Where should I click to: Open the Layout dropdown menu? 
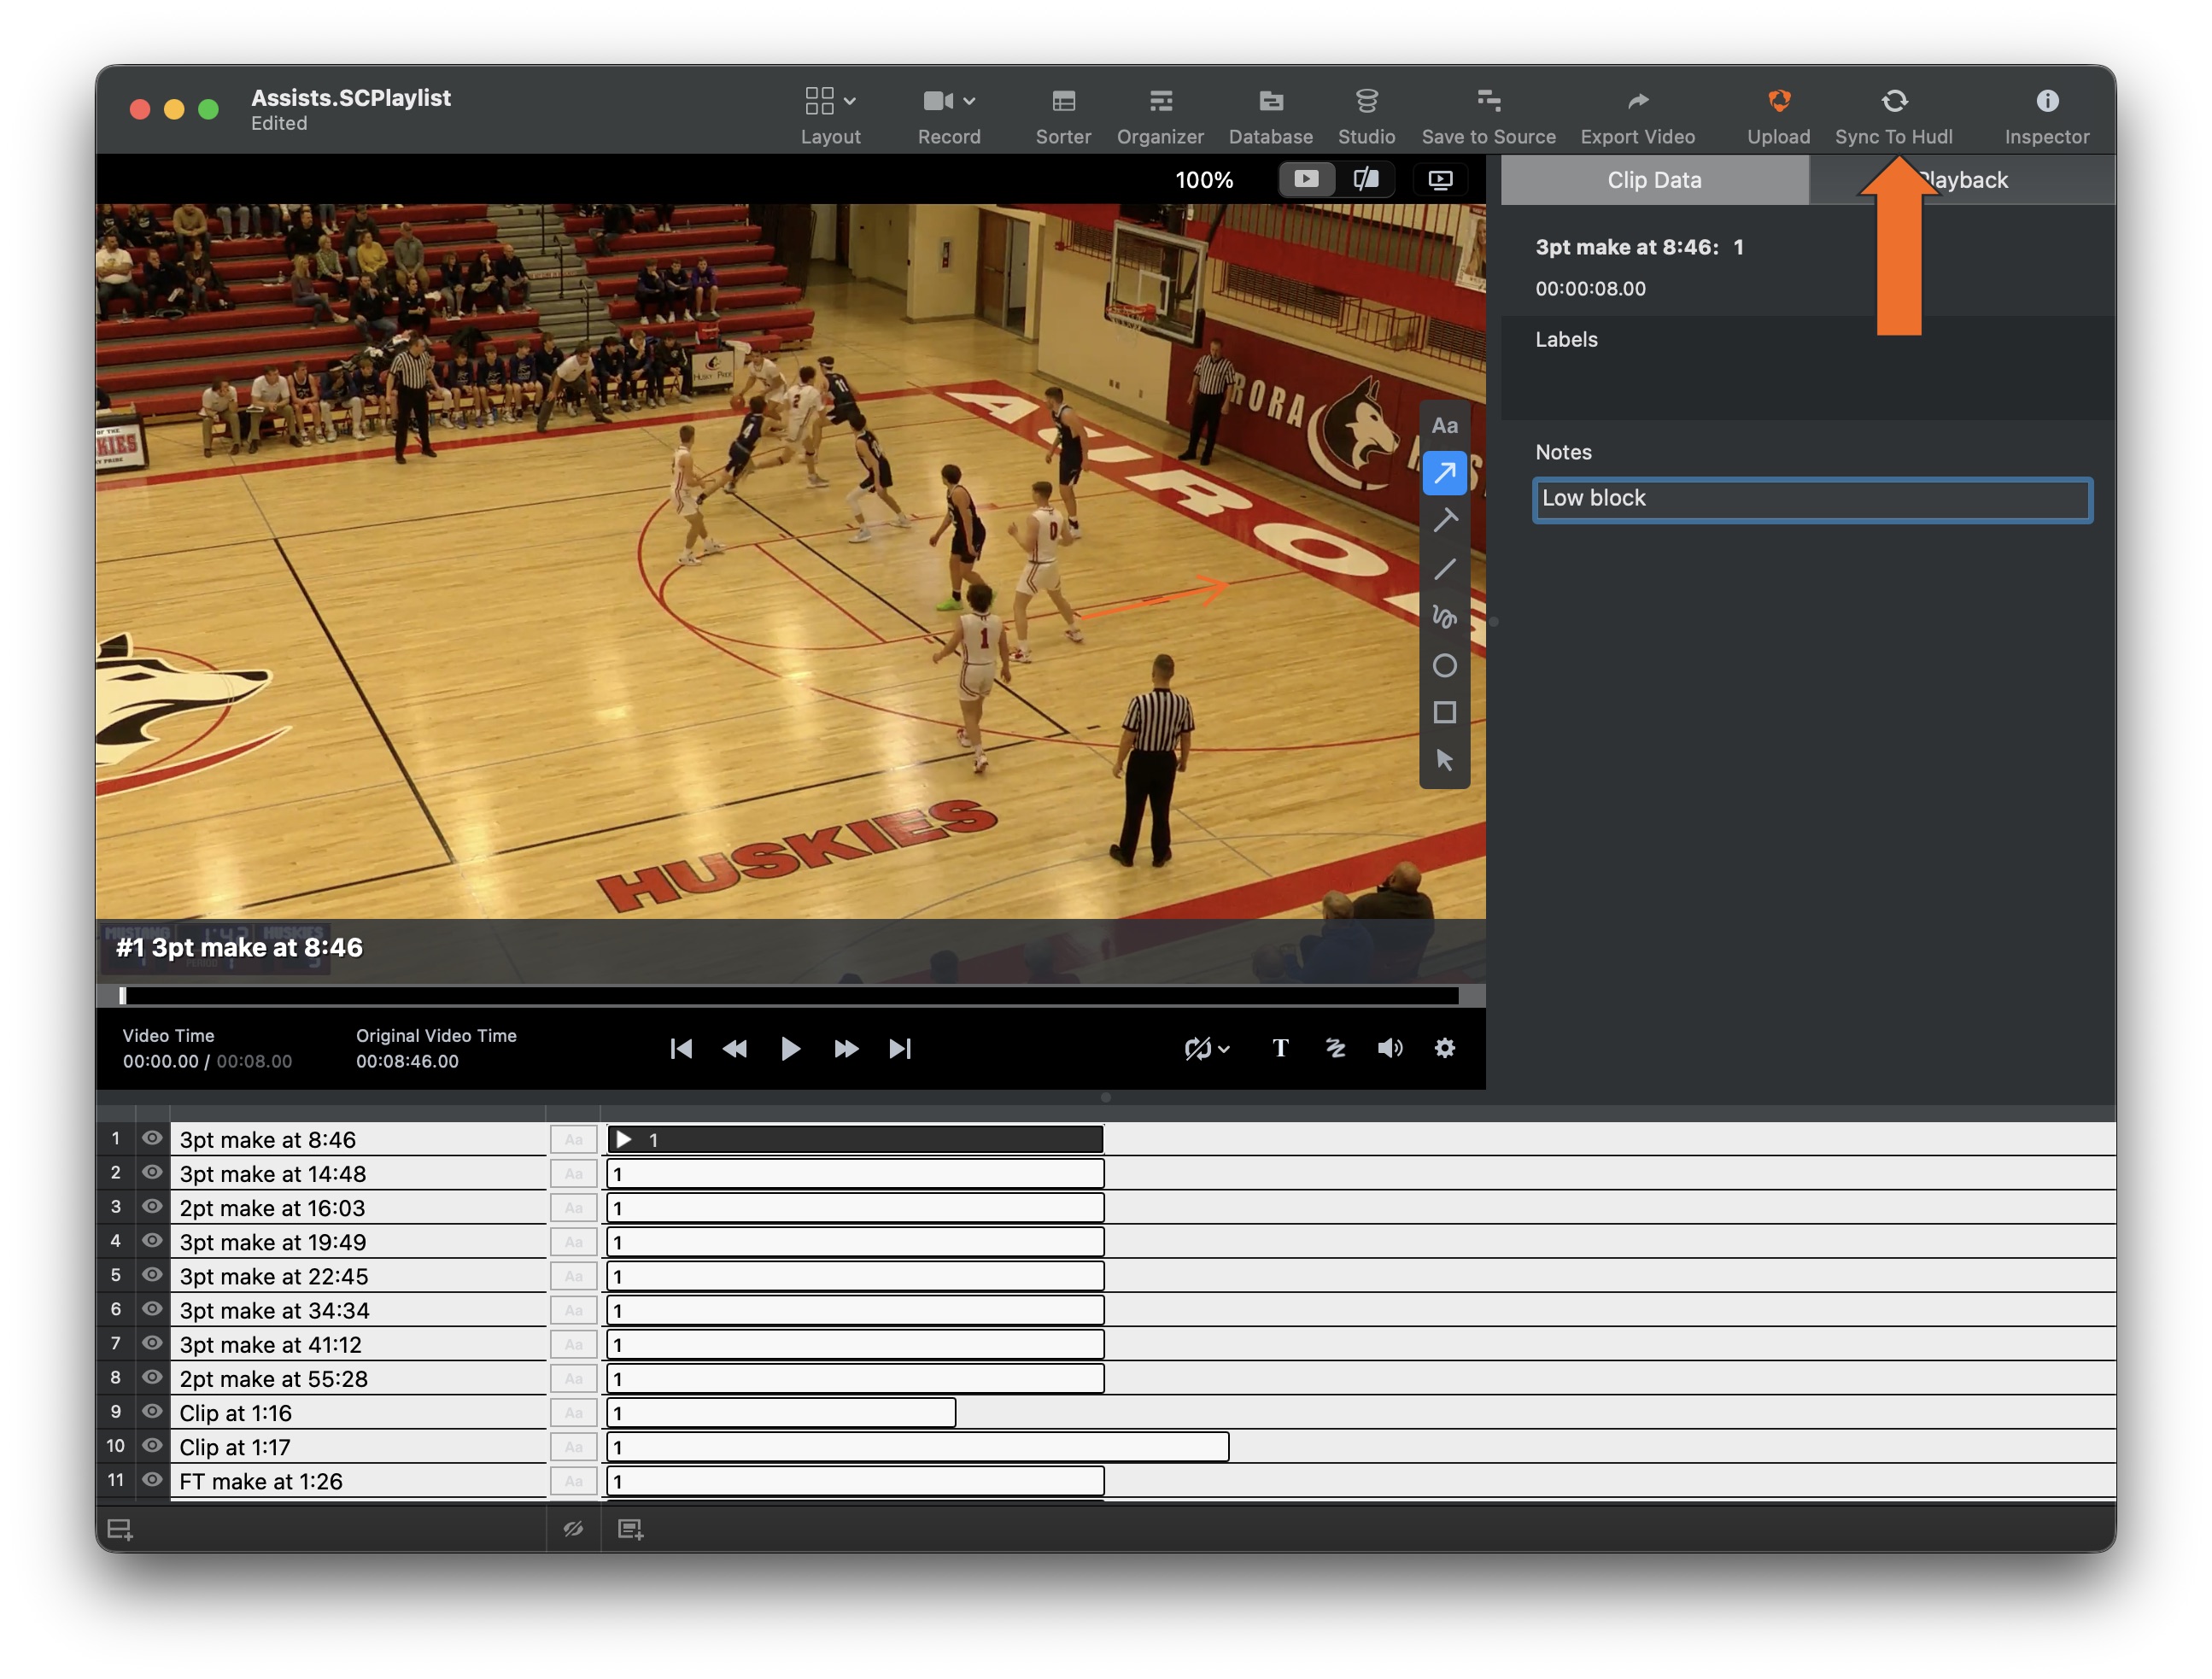(830, 116)
